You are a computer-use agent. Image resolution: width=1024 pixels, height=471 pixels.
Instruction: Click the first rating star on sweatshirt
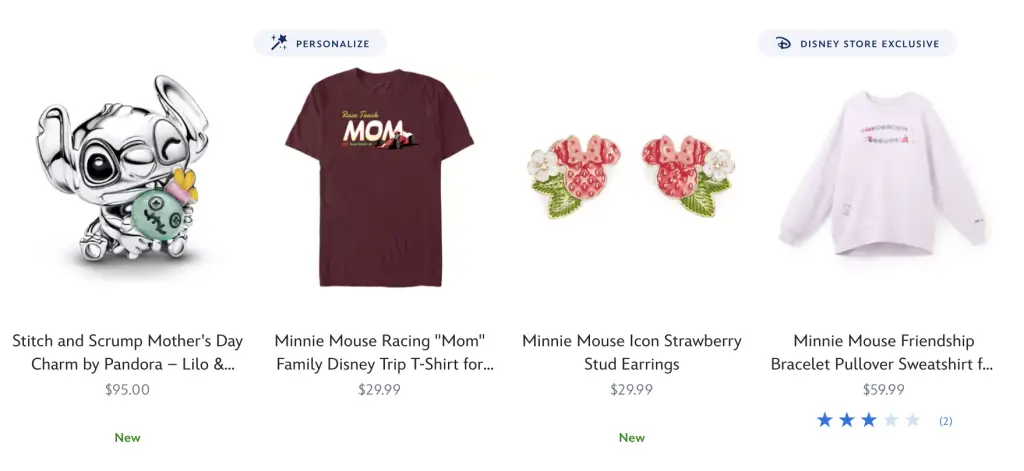click(825, 420)
